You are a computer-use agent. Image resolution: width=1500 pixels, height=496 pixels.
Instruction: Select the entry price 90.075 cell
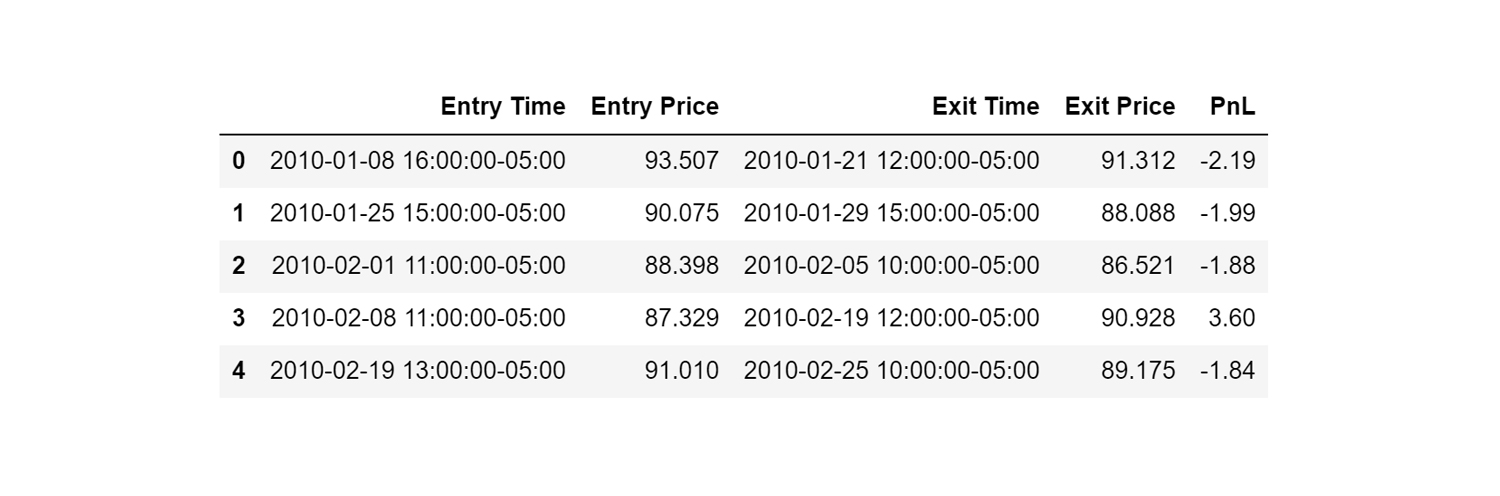pos(682,213)
